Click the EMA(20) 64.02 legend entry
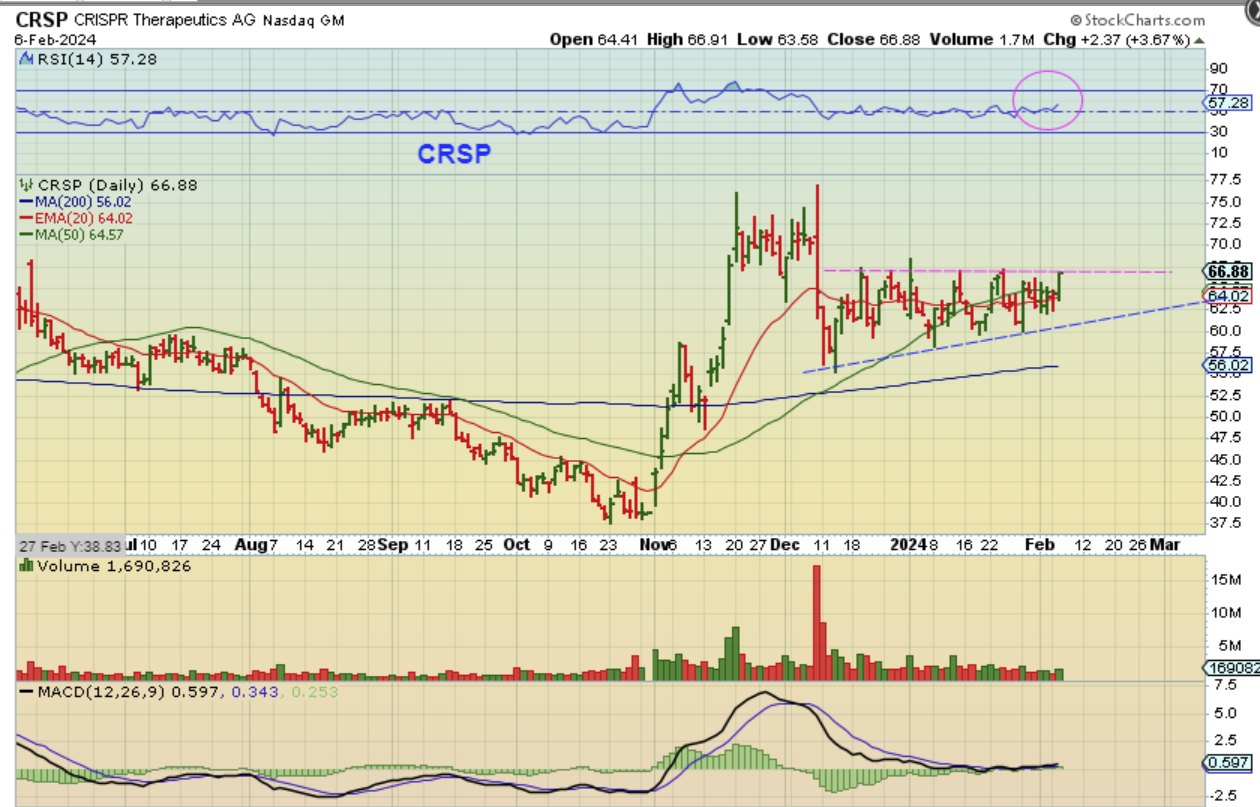 point(77,218)
